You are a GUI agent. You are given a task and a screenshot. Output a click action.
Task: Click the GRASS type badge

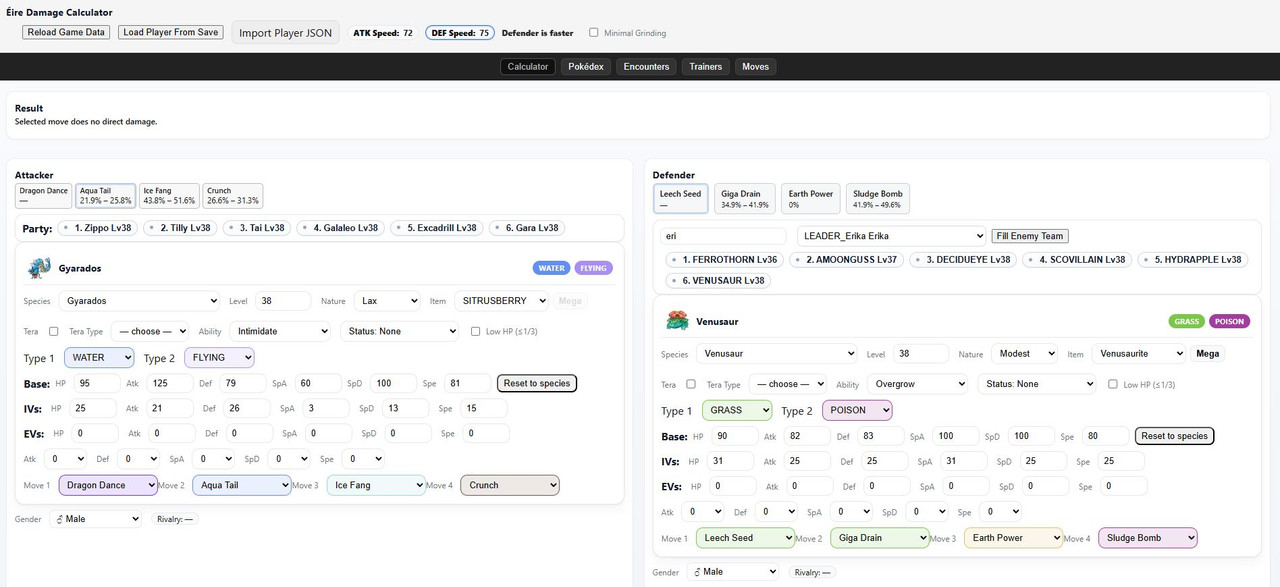click(1186, 321)
